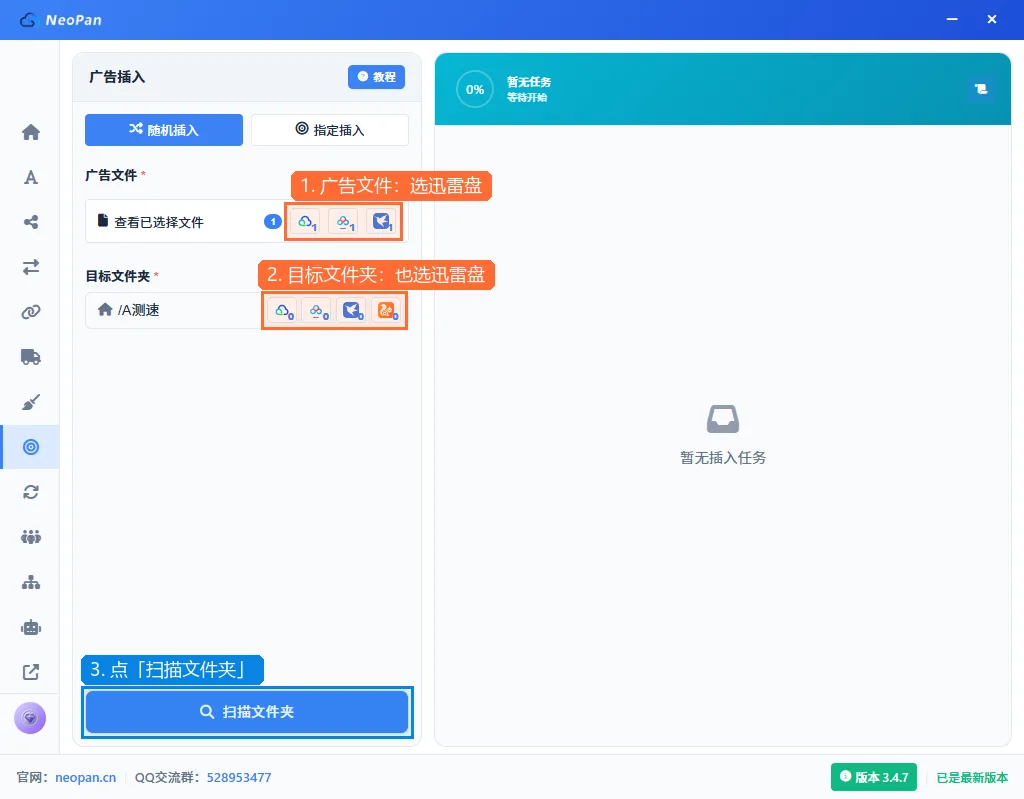Open the transfer arrows sidebar icon
1024x799 pixels.
[31, 267]
